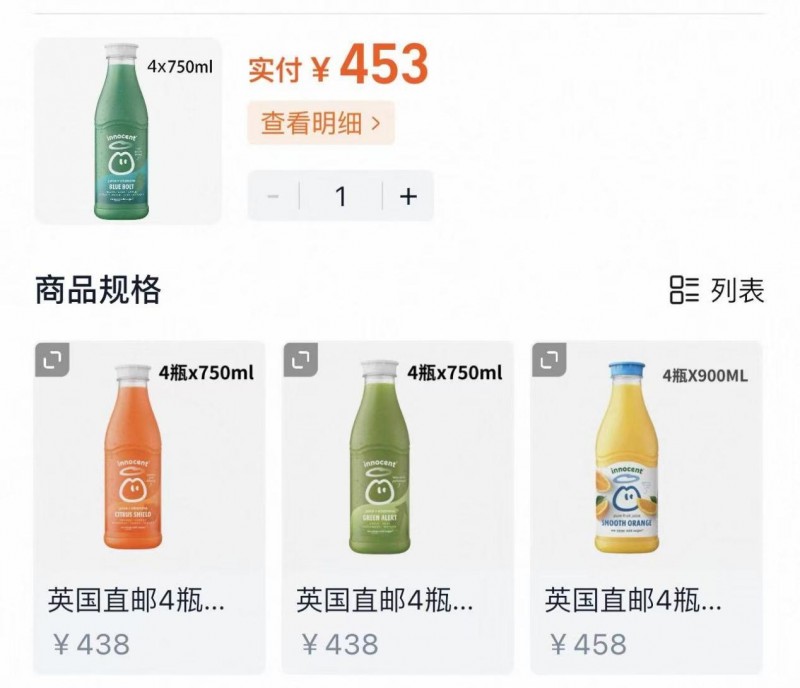
Task: Open the 英国直邮4瓶 title under Citrus Shield
Action: [136, 600]
